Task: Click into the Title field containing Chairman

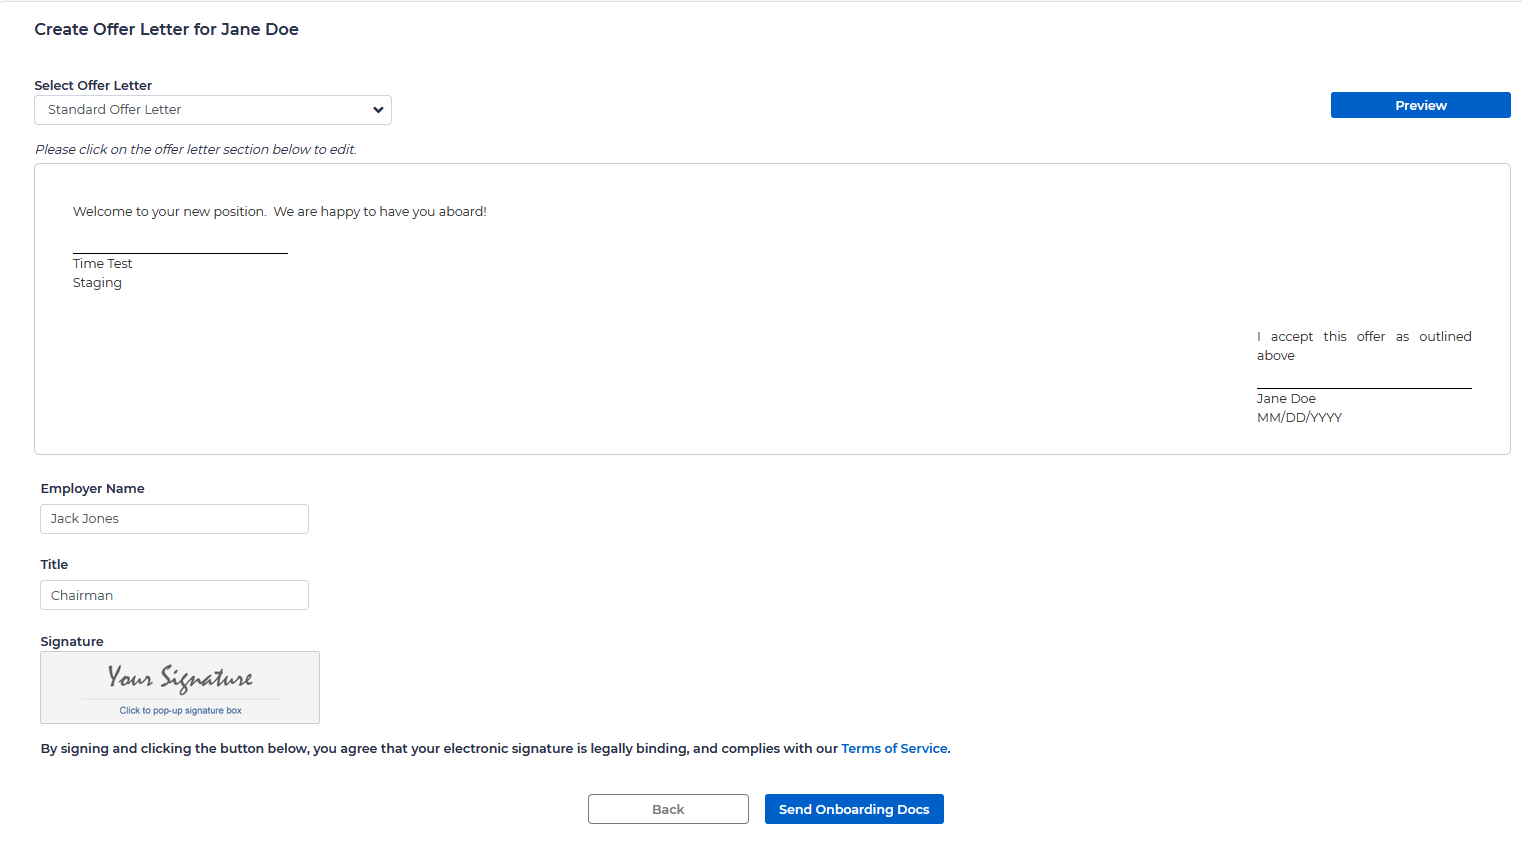Action: (x=174, y=595)
